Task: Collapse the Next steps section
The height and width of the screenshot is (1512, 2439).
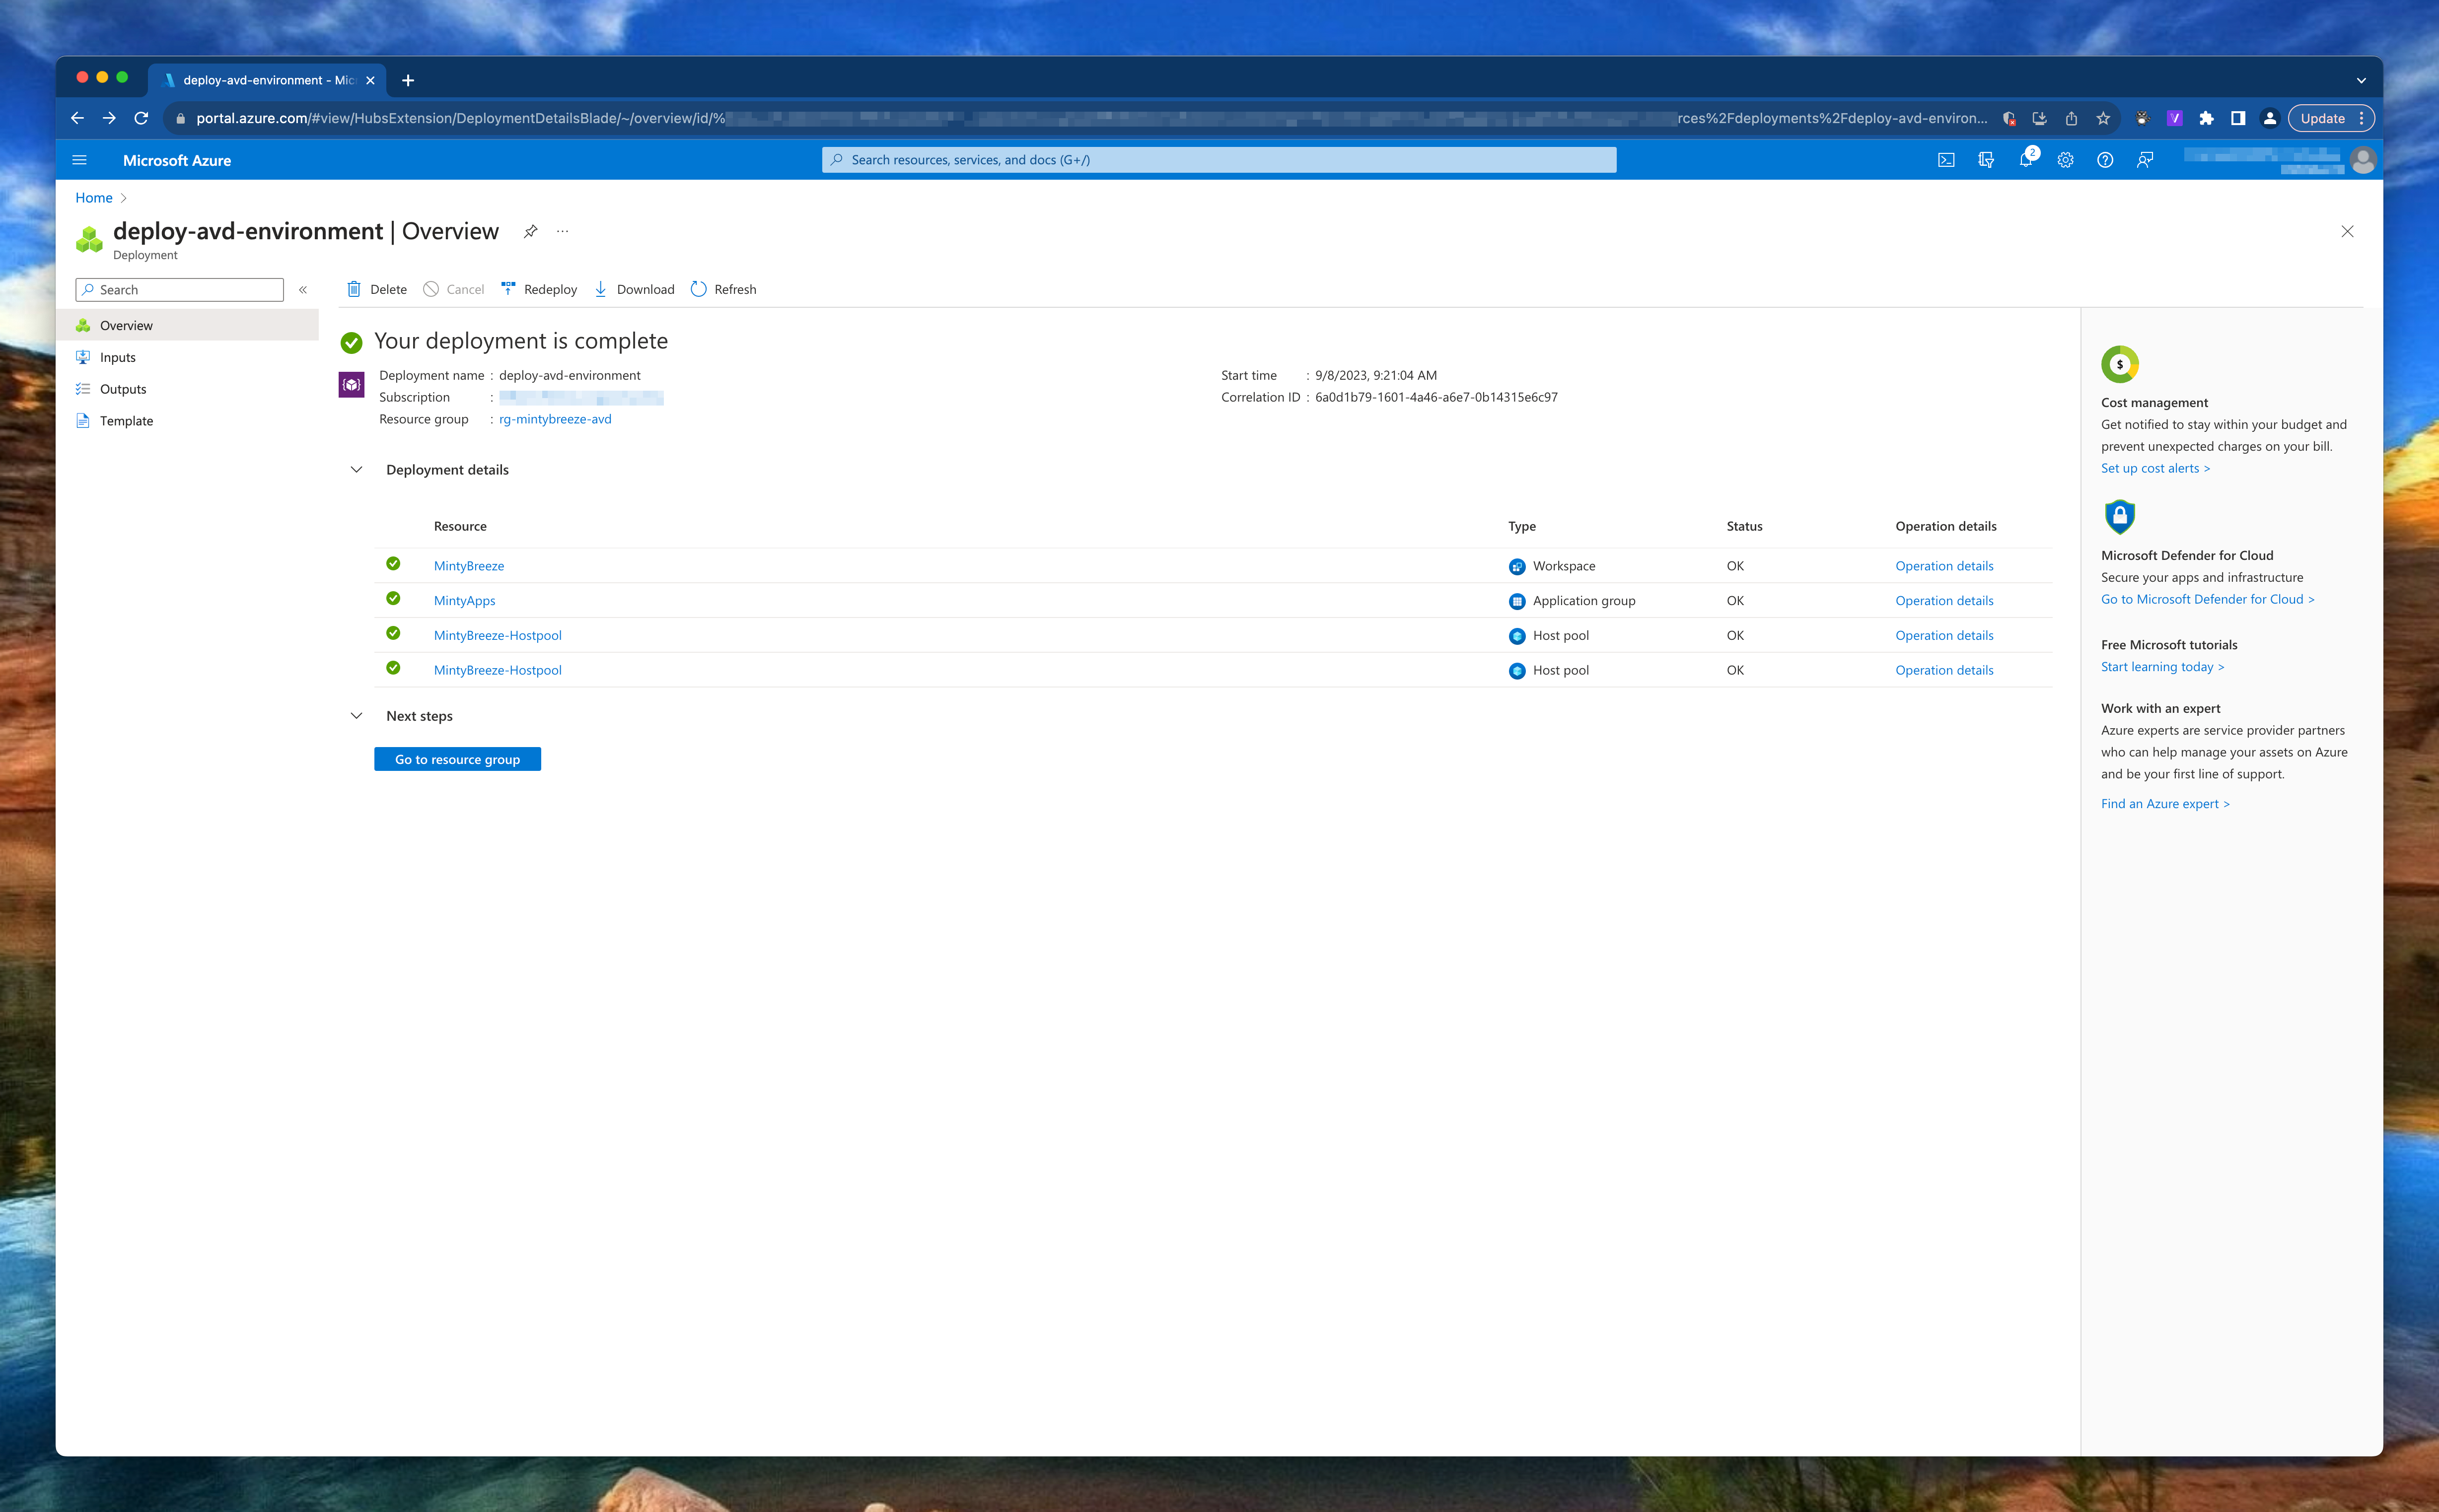Action: pyautogui.click(x=356, y=716)
